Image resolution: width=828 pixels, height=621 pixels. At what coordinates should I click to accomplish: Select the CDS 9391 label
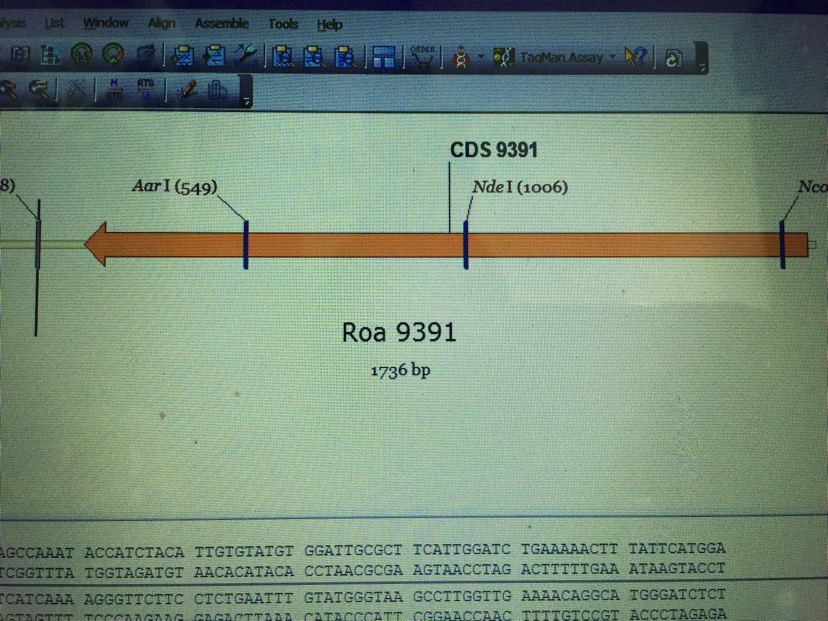(494, 150)
